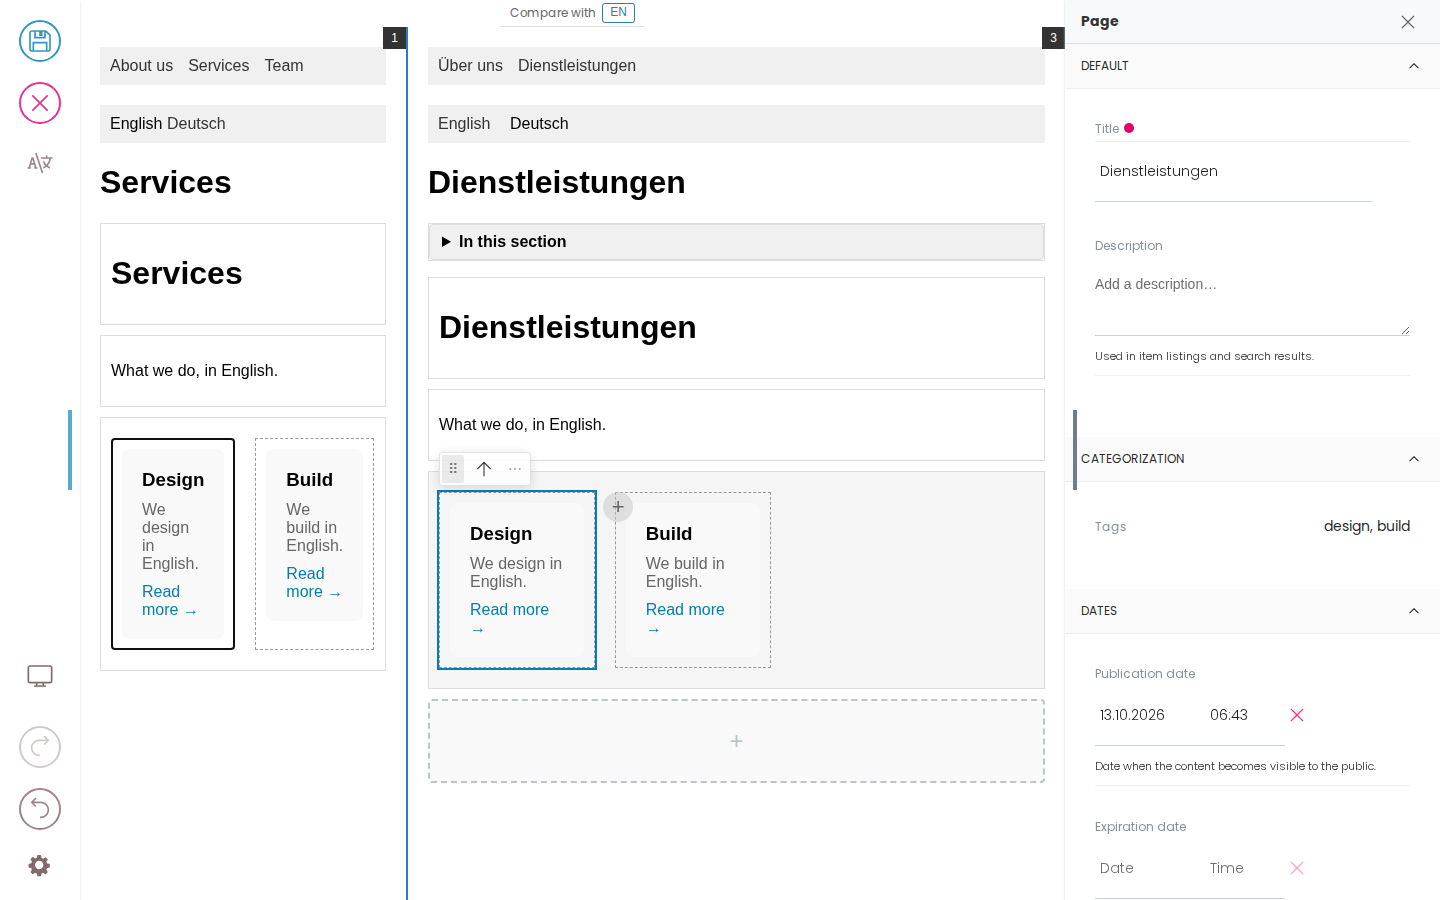Collapse the DATES section

pos(1414,611)
